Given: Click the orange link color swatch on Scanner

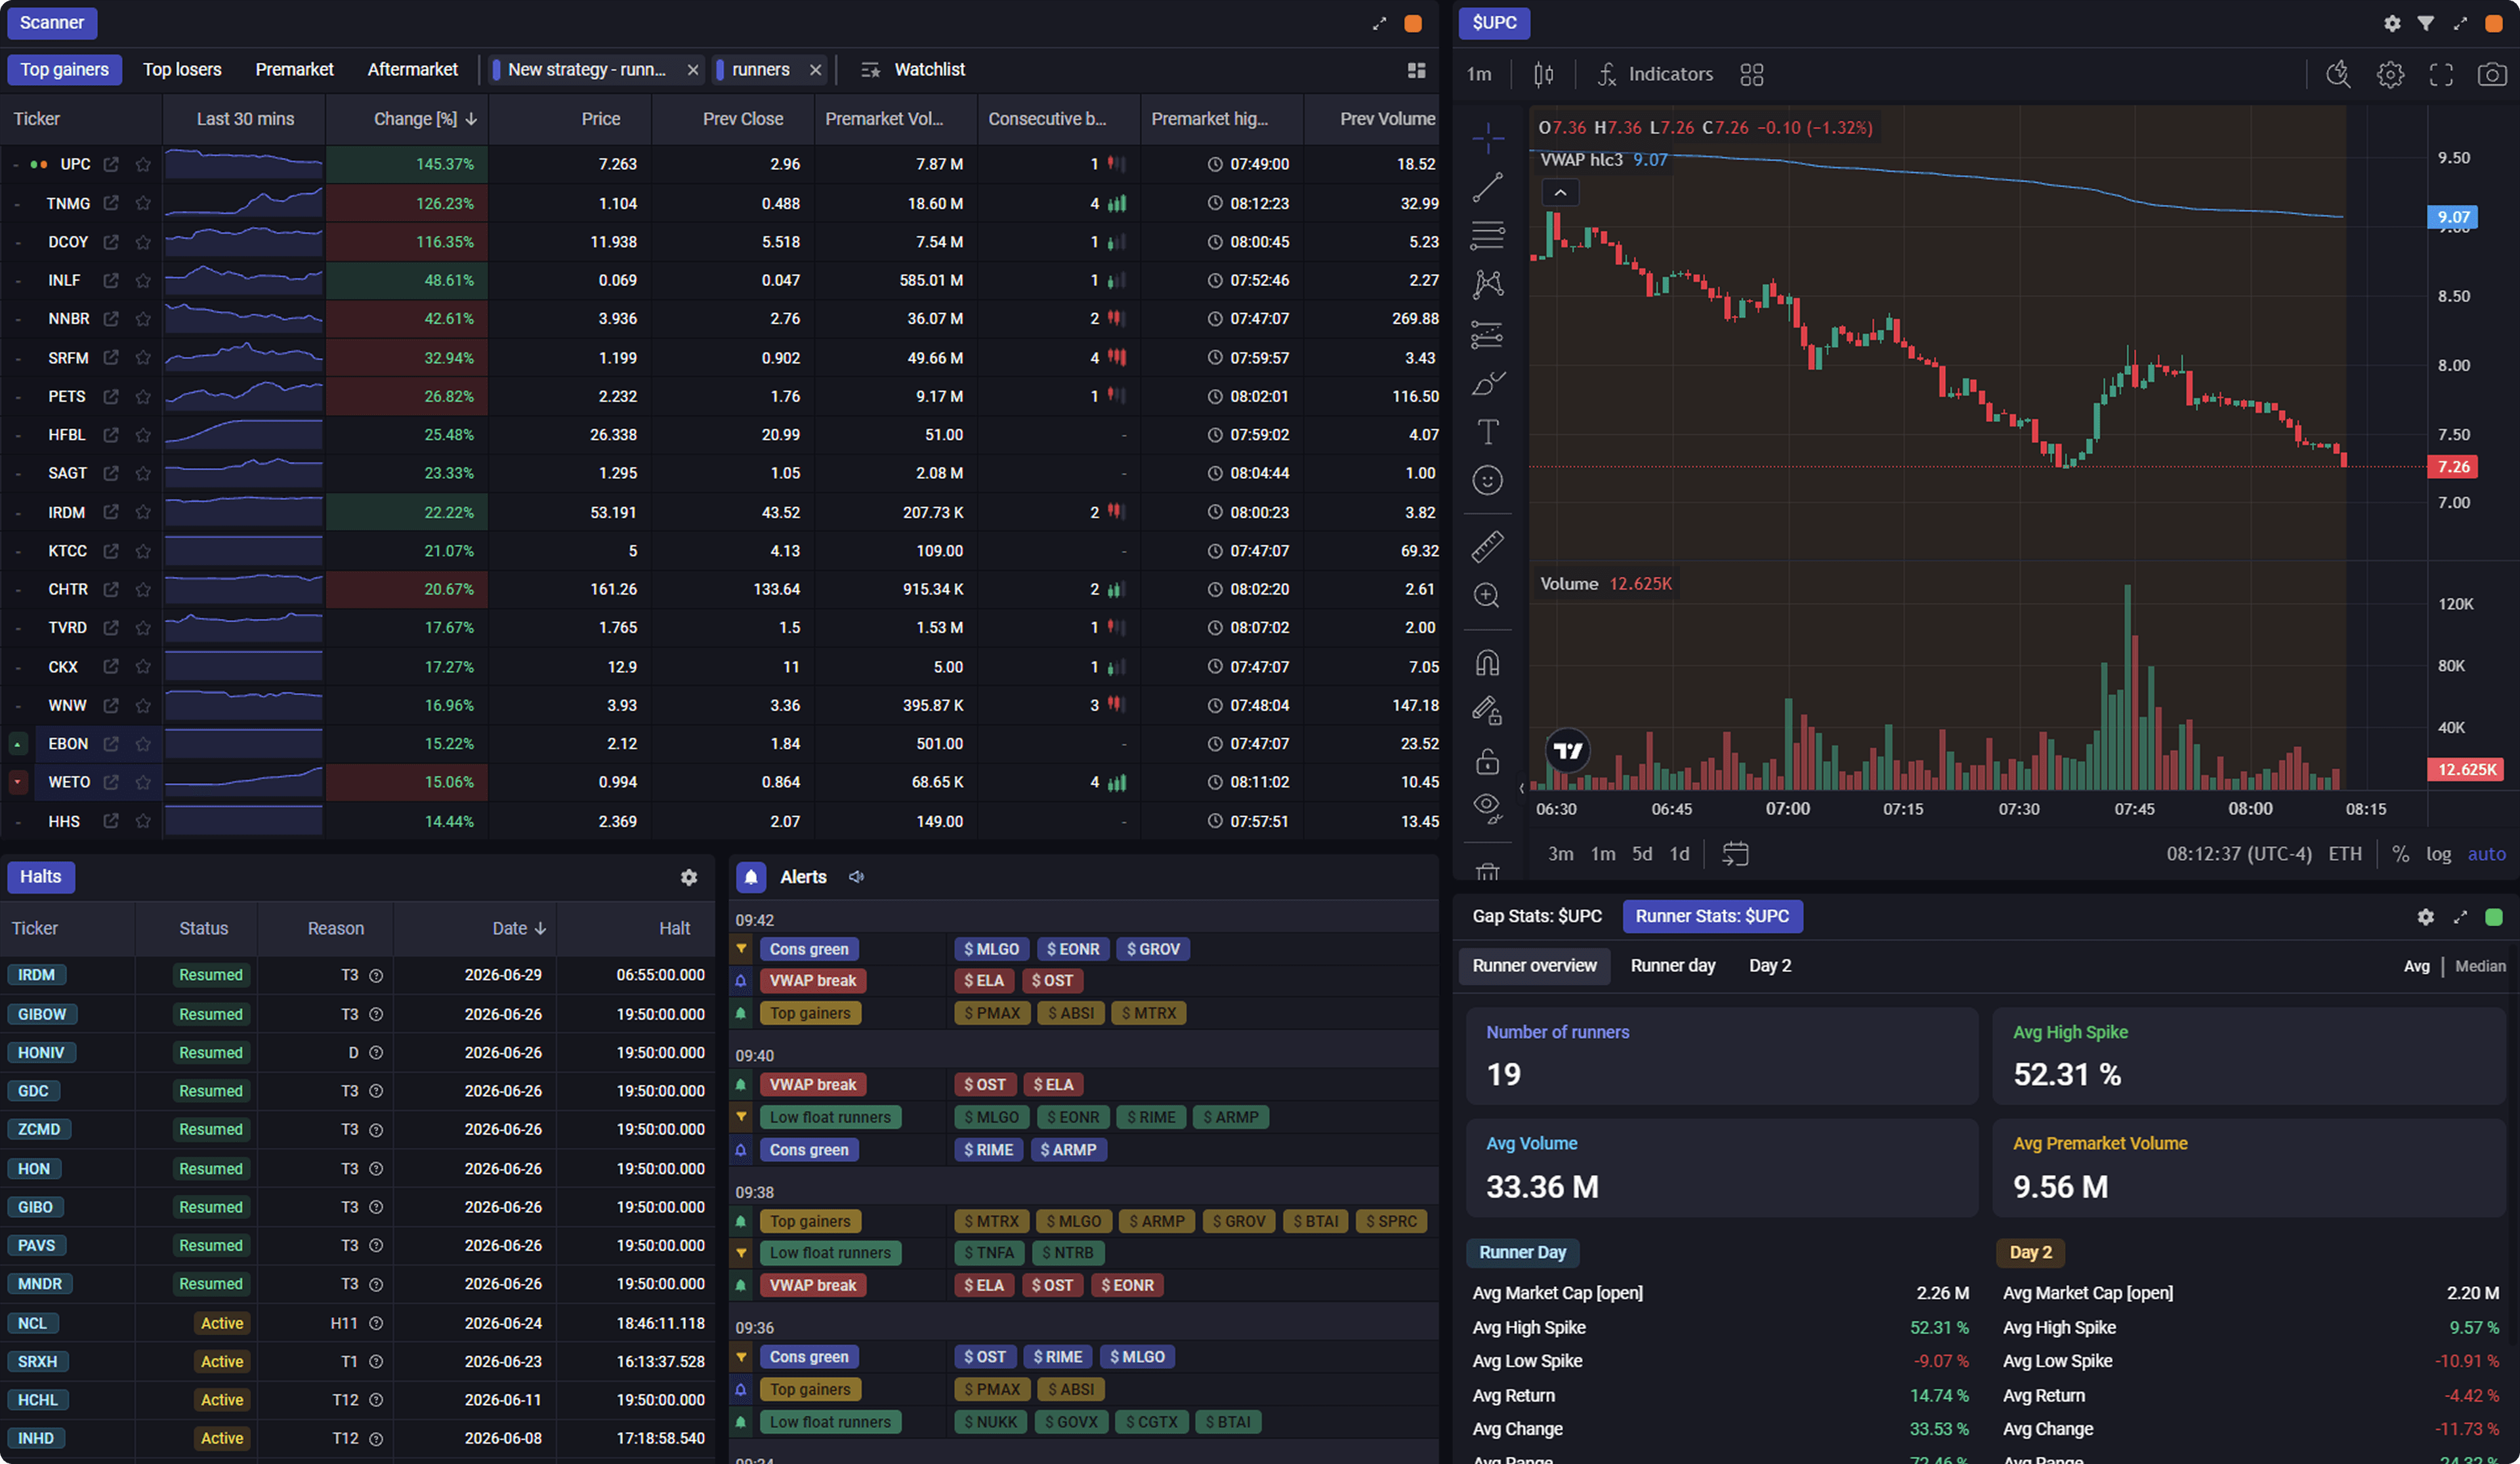Looking at the screenshot, I should 1413,23.
